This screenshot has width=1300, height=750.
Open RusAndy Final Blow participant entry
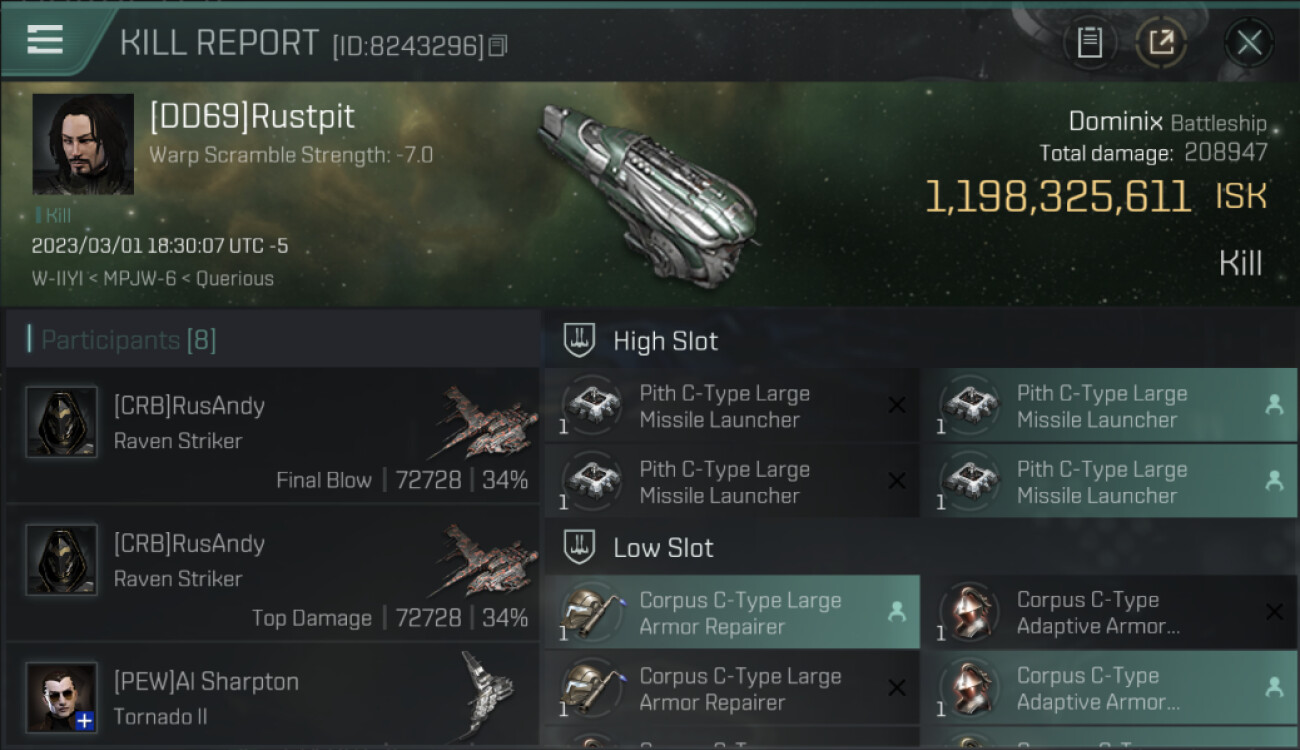[272, 435]
